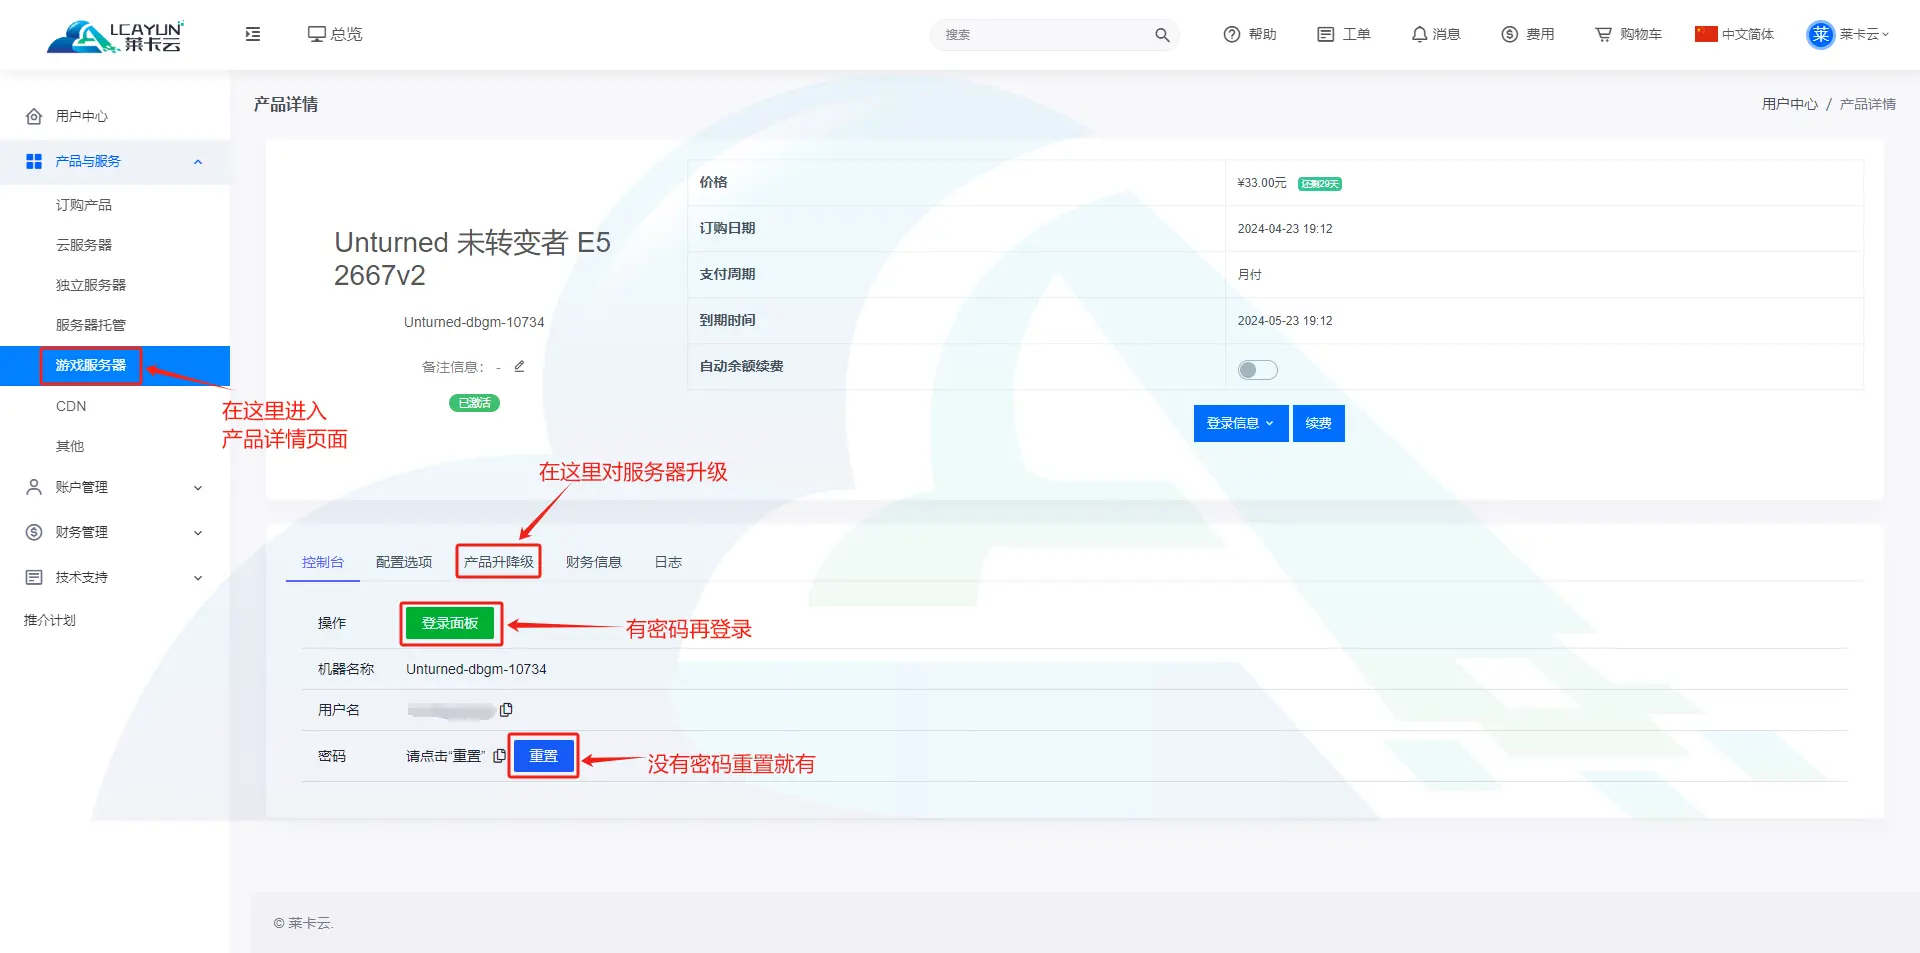Screen dimensions: 1920x953
Task: Open 推介计划 in the sidebar
Action: click(50, 620)
